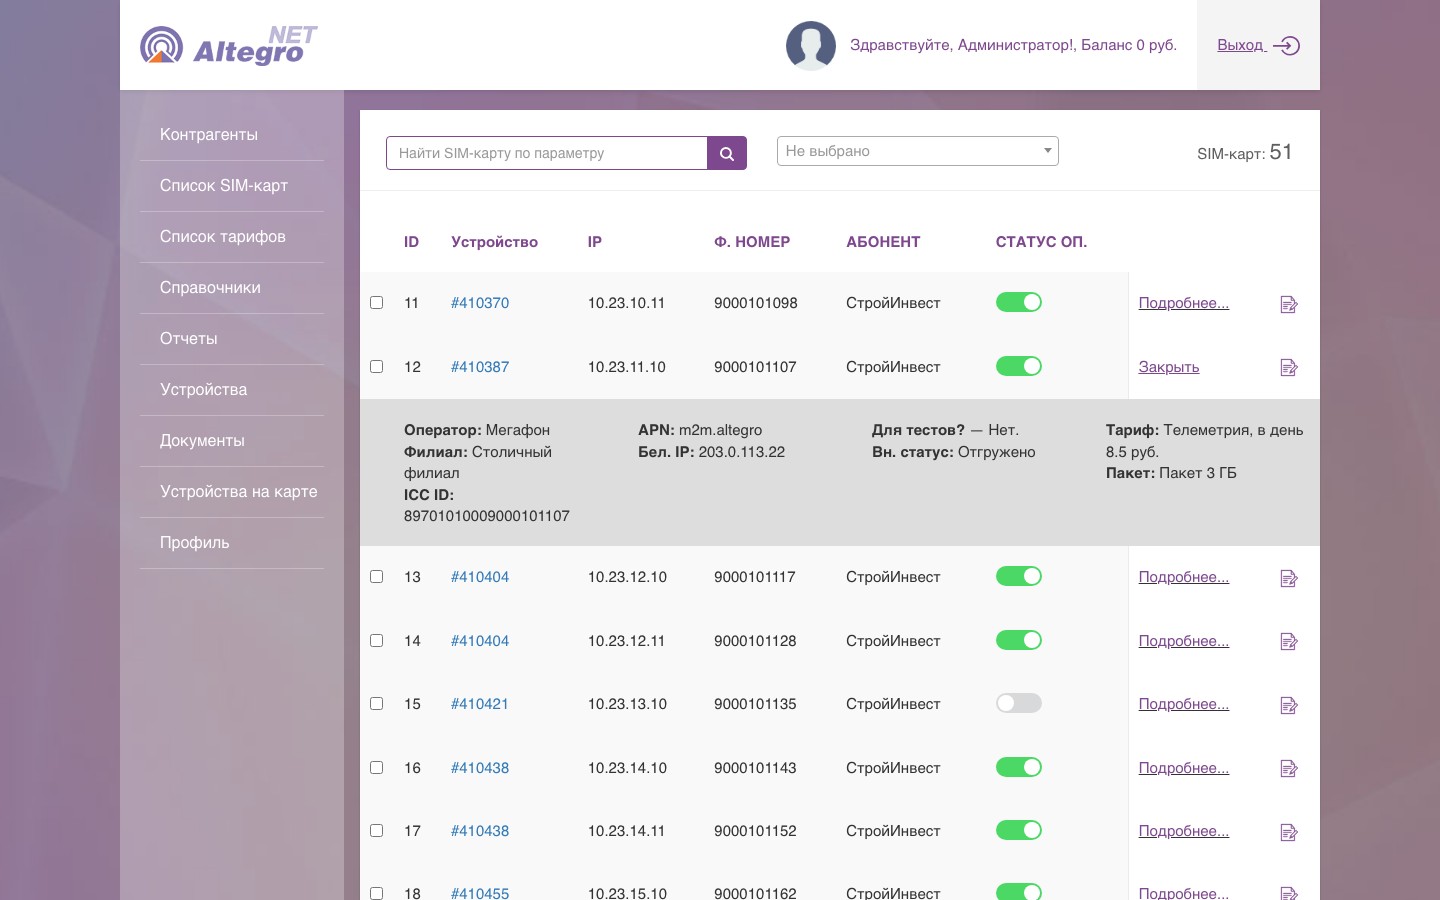Click the search magnifier button
This screenshot has height=900, width=1440.
727,153
